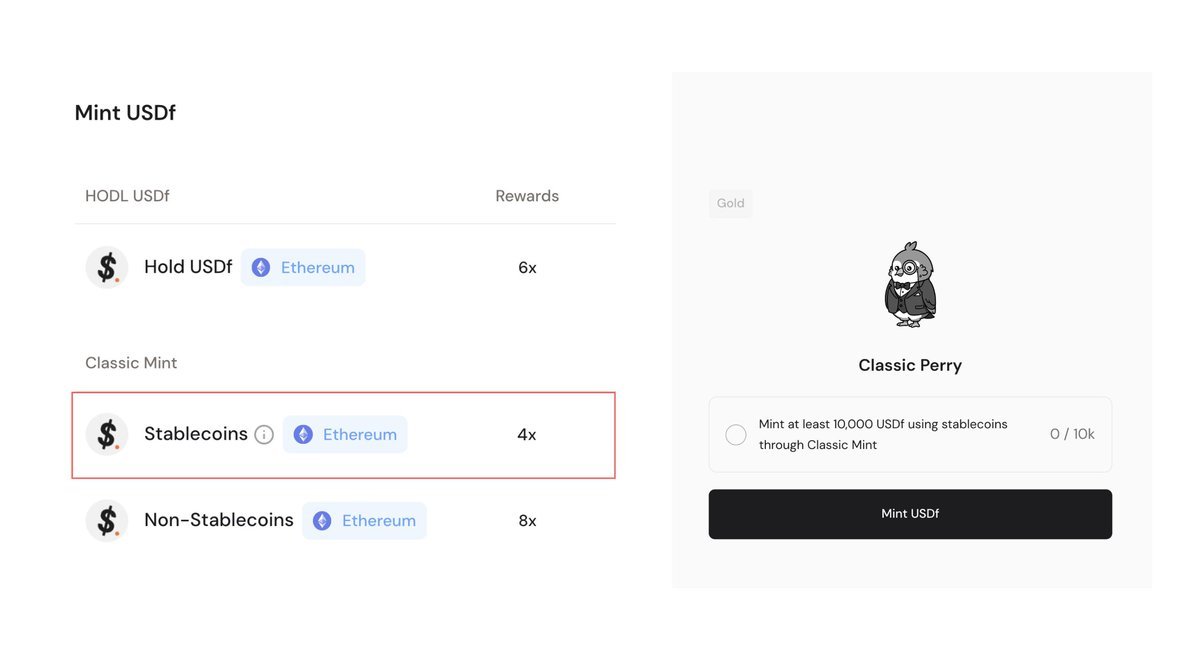Image resolution: width=1200 pixels, height=666 pixels.
Task: Click the Stablecoins dollar coin icon
Action: [x=107, y=435]
